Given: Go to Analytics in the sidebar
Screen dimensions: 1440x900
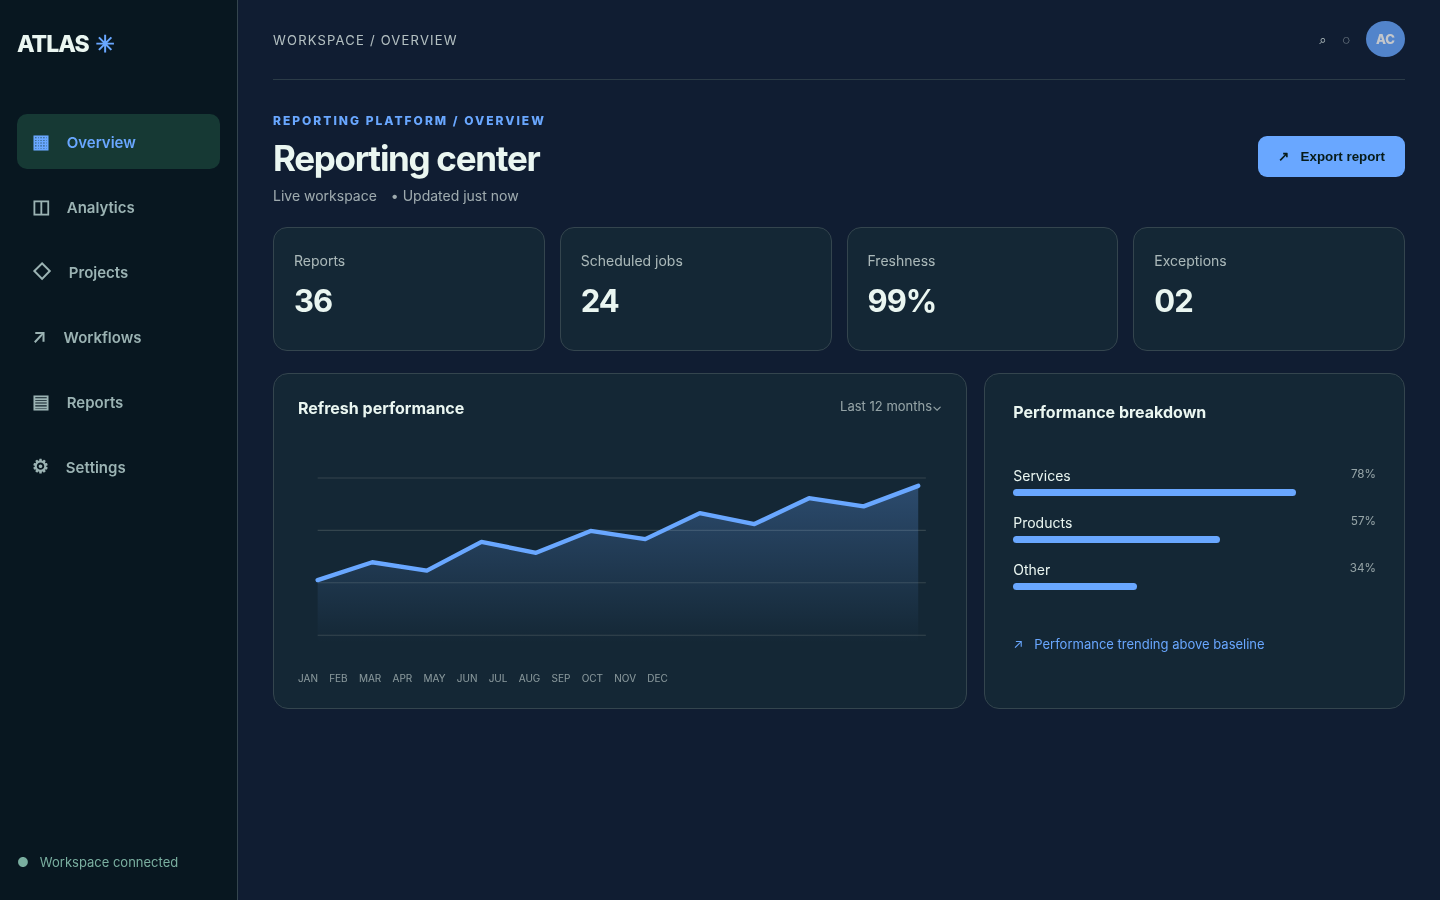Looking at the screenshot, I should coord(118,207).
